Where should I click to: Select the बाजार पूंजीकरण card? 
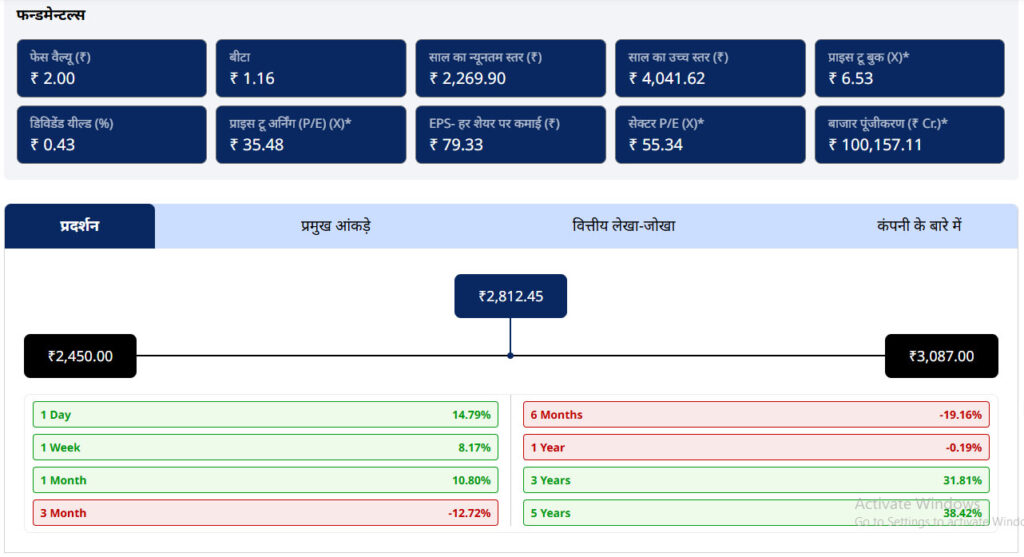click(x=909, y=134)
